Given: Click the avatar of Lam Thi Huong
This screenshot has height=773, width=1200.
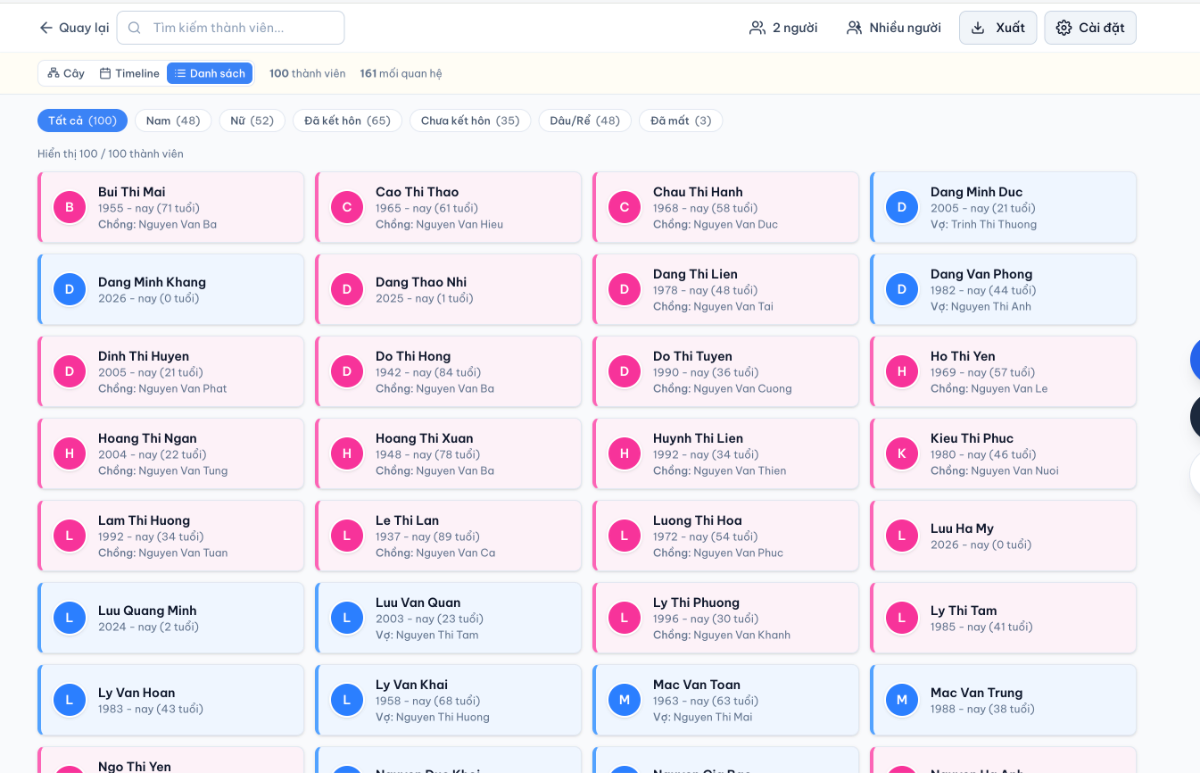Looking at the screenshot, I should tap(69, 535).
